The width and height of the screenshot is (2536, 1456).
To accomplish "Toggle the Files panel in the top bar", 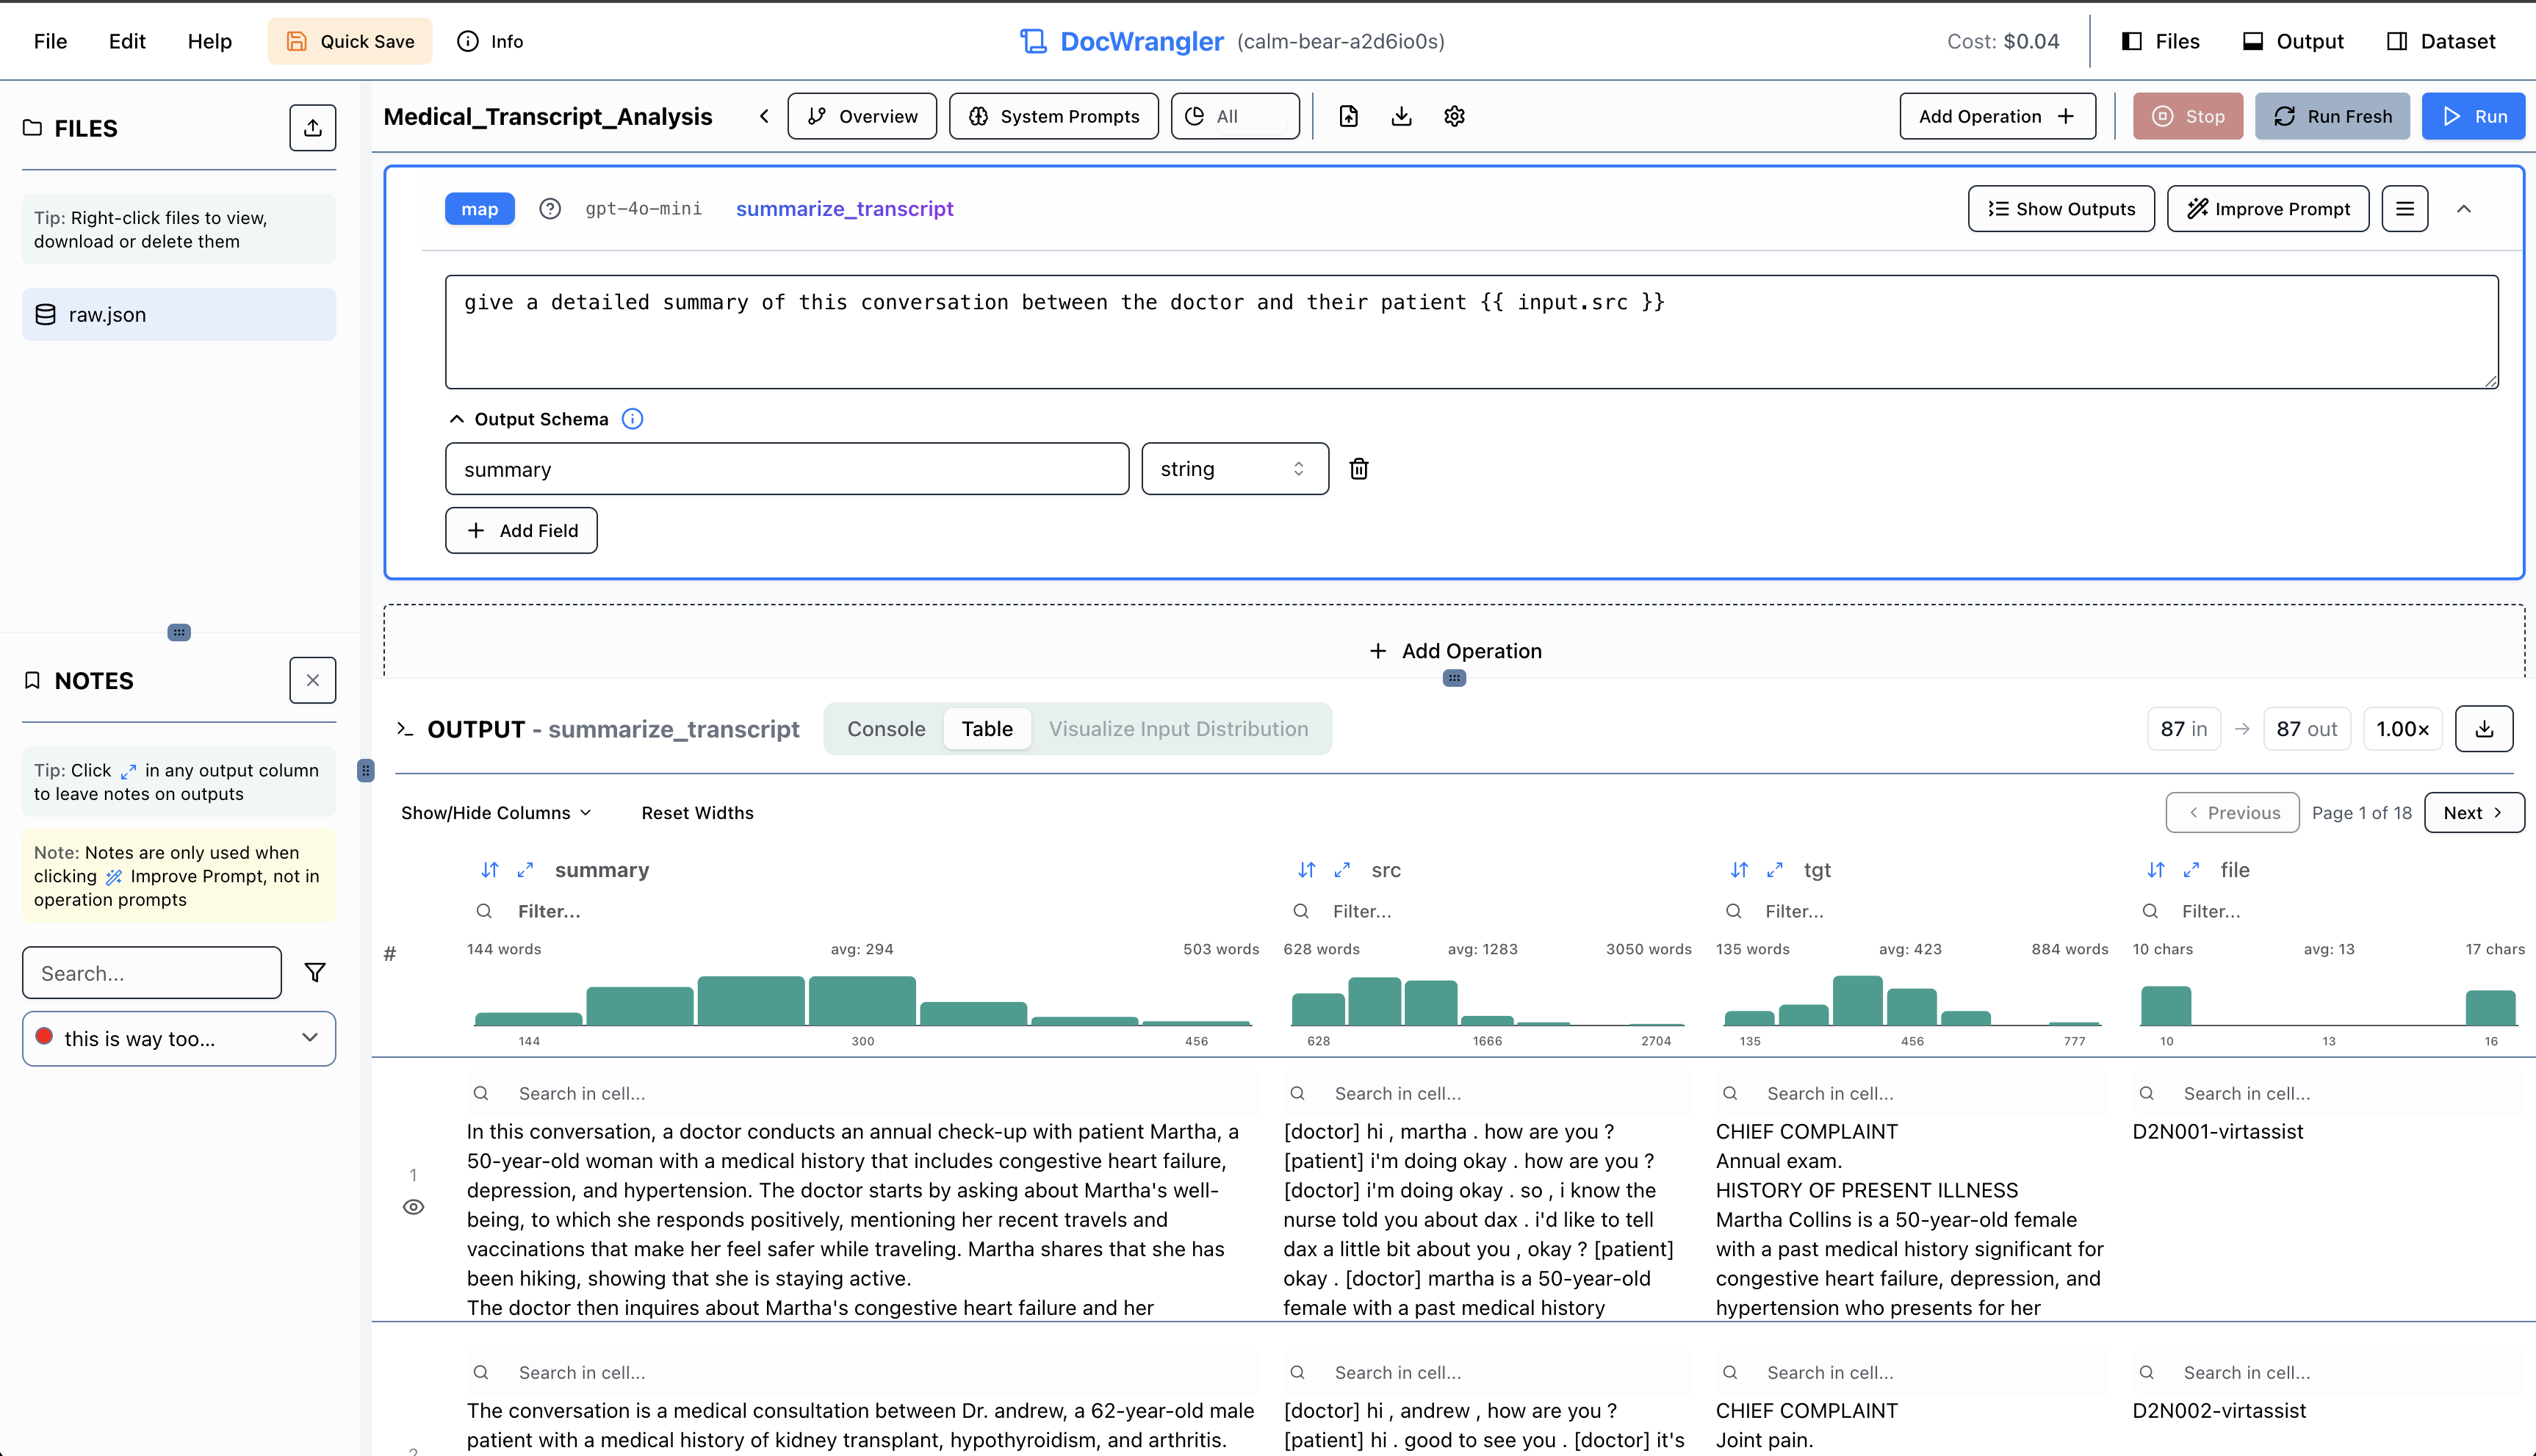I will 2160,41.
